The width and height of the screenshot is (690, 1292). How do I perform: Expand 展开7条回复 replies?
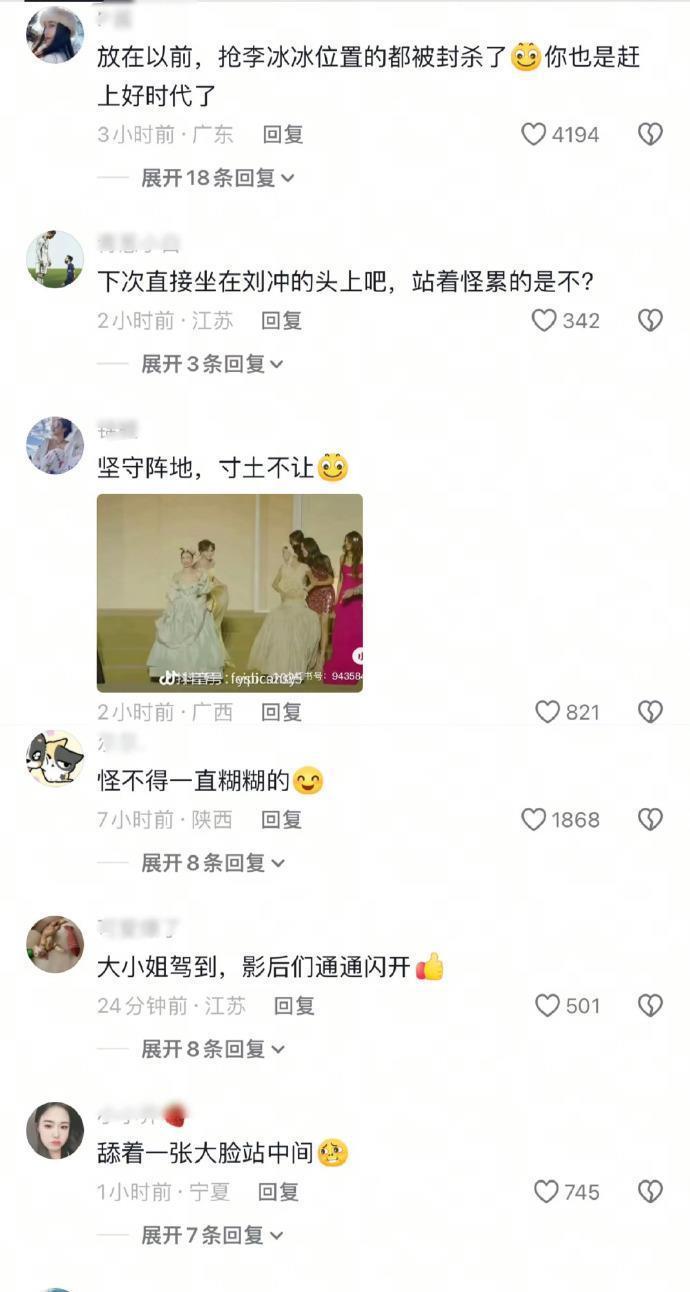coord(212,1236)
